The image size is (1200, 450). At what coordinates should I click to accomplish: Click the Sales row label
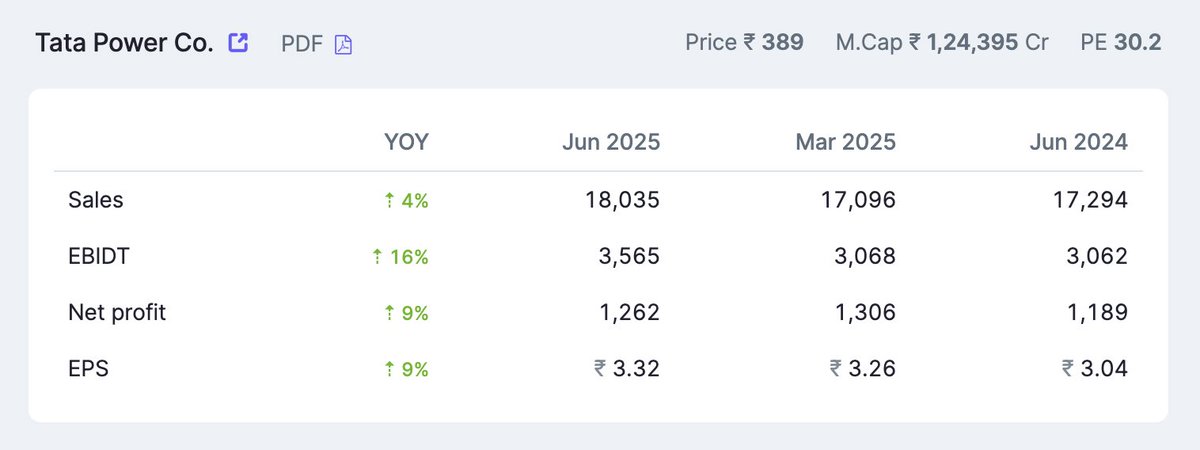[x=96, y=200]
